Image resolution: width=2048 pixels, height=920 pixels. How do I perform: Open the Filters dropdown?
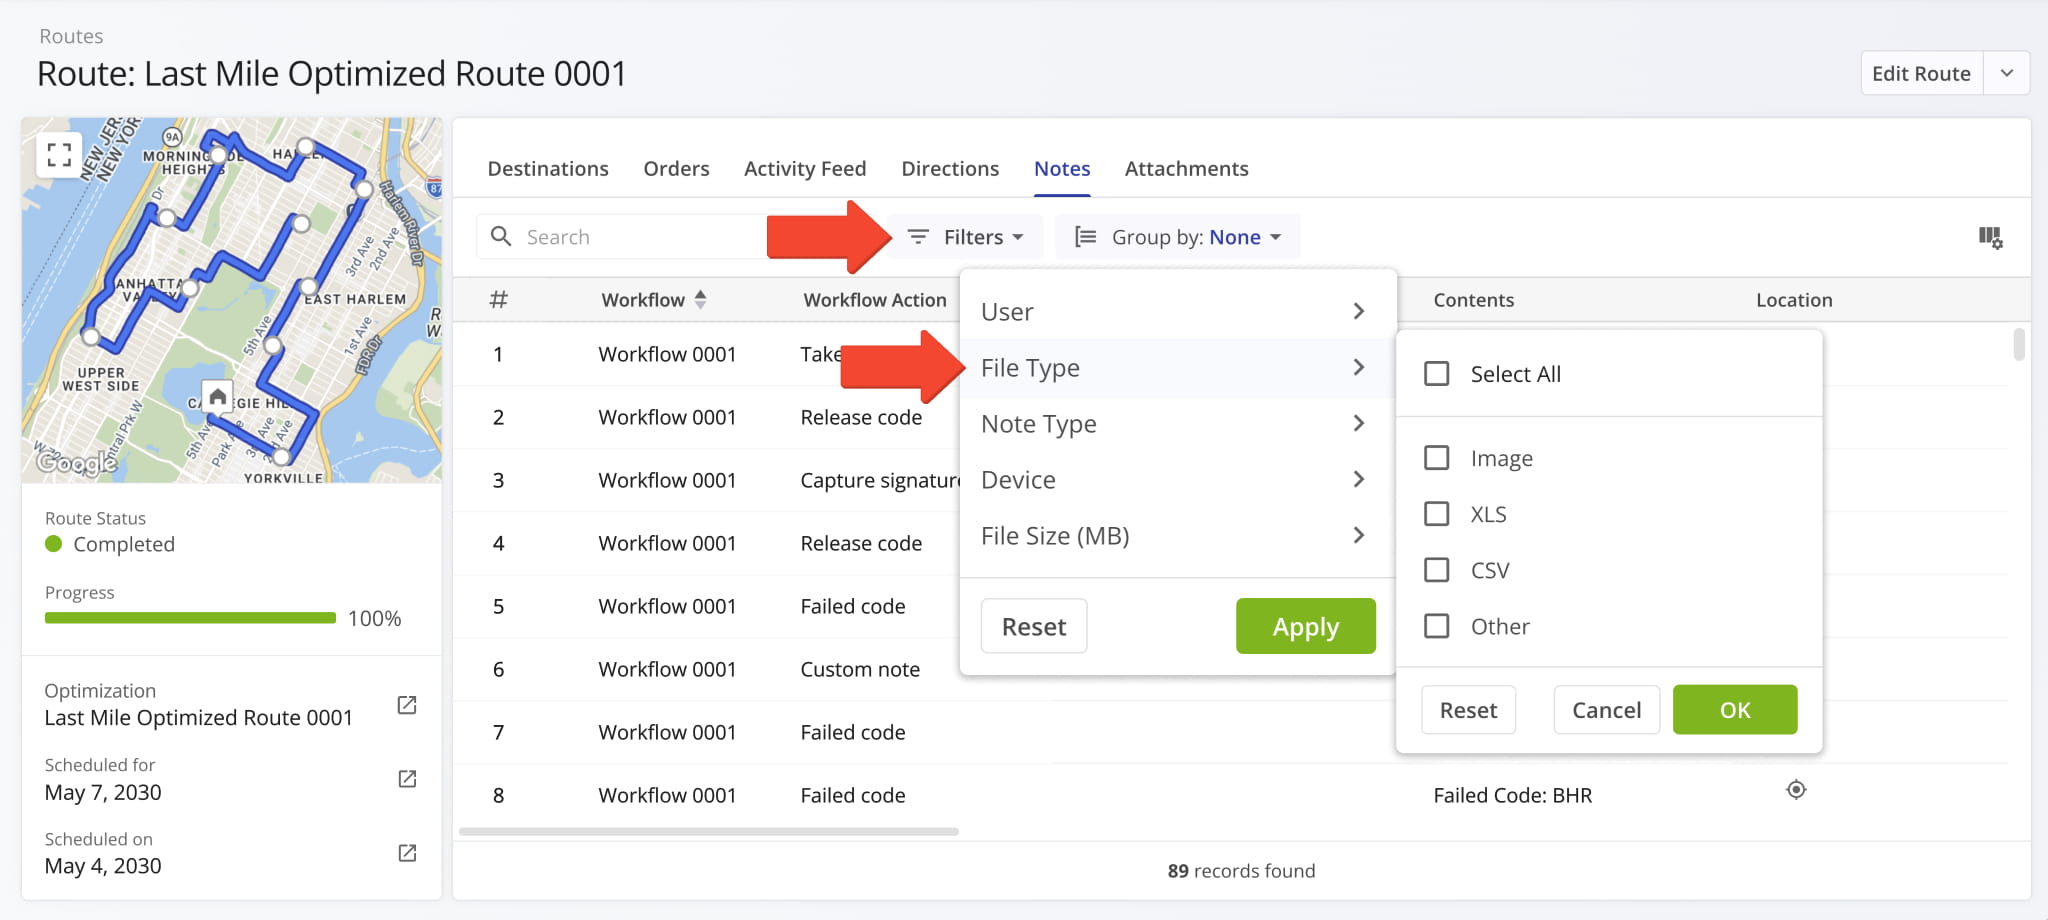point(964,237)
